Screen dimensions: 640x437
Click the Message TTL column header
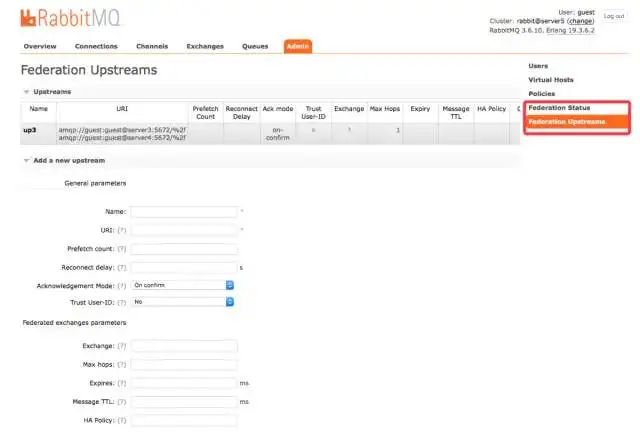456,113
